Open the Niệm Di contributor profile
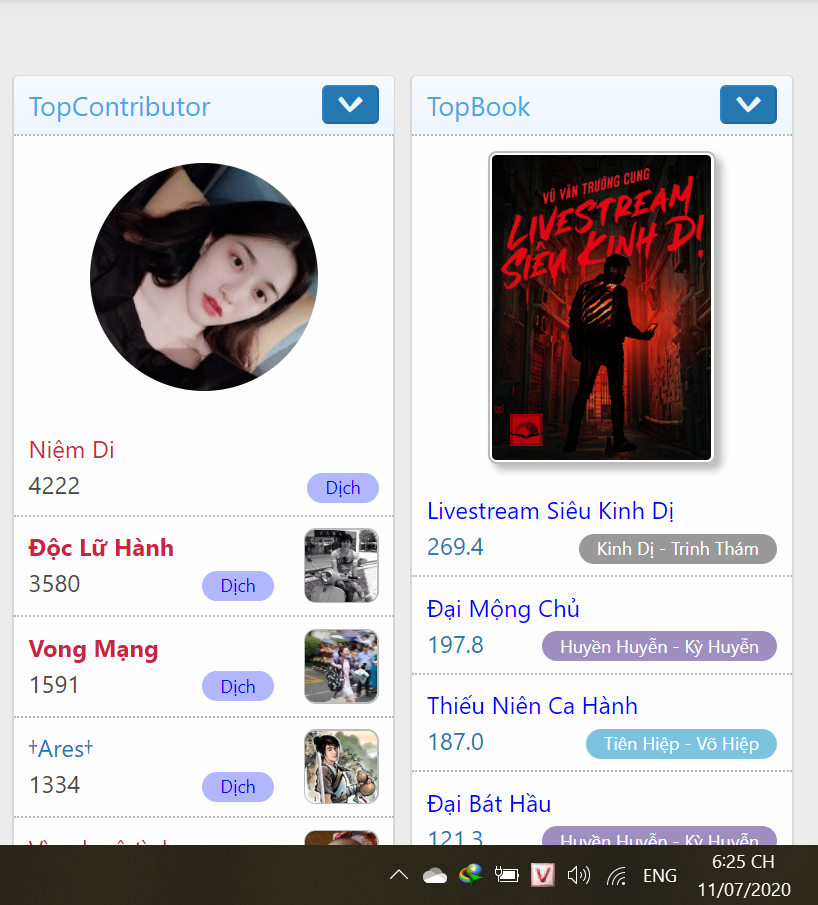This screenshot has width=818, height=905. click(72, 450)
